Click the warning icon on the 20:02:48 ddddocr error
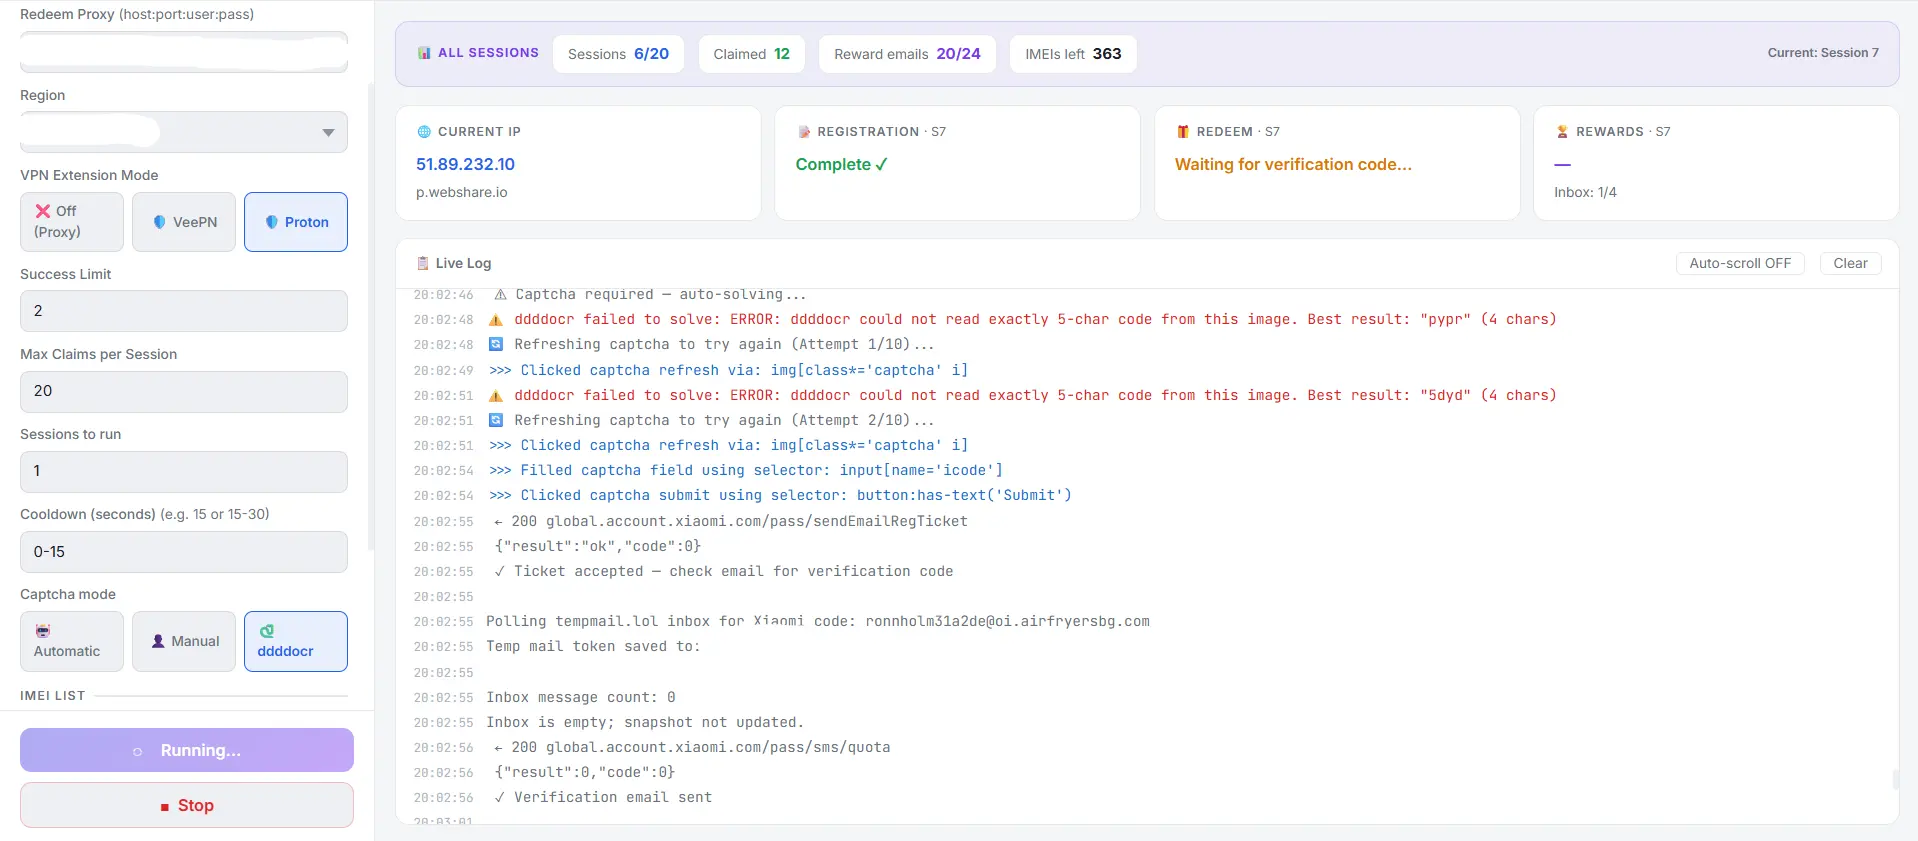The image size is (1918, 841). pos(496,320)
